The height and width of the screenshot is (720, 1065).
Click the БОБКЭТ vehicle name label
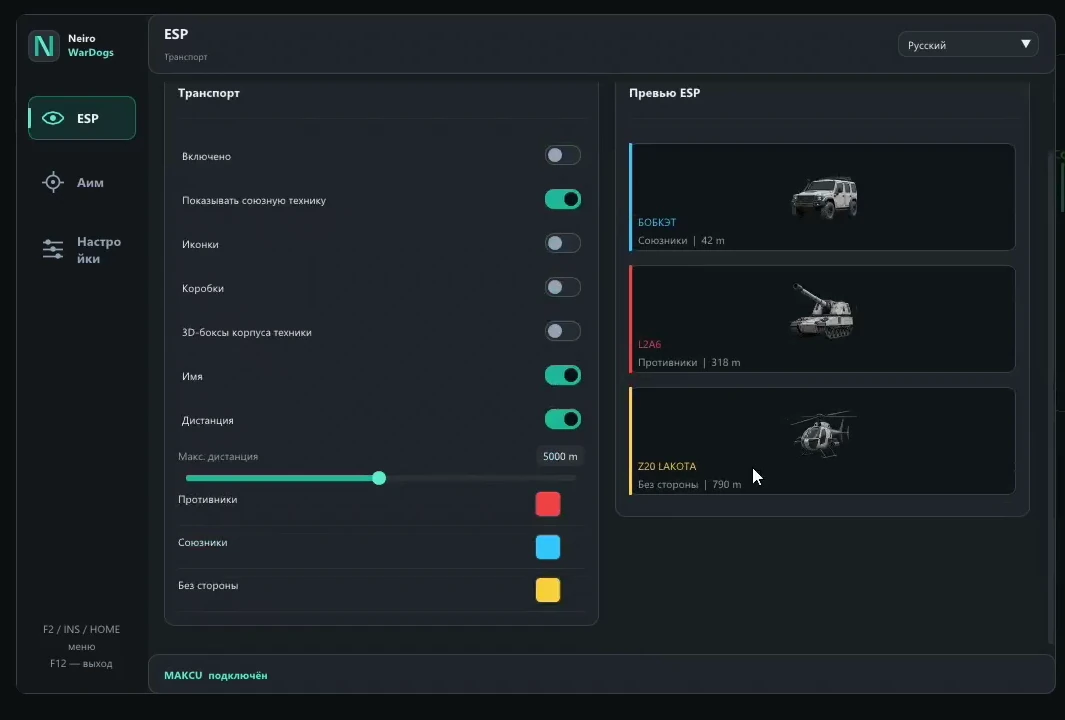[x=657, y=222]
